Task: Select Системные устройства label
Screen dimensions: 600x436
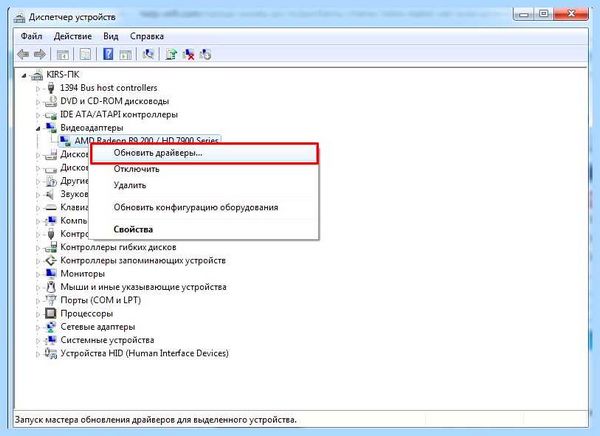Action: click(107, 340)
